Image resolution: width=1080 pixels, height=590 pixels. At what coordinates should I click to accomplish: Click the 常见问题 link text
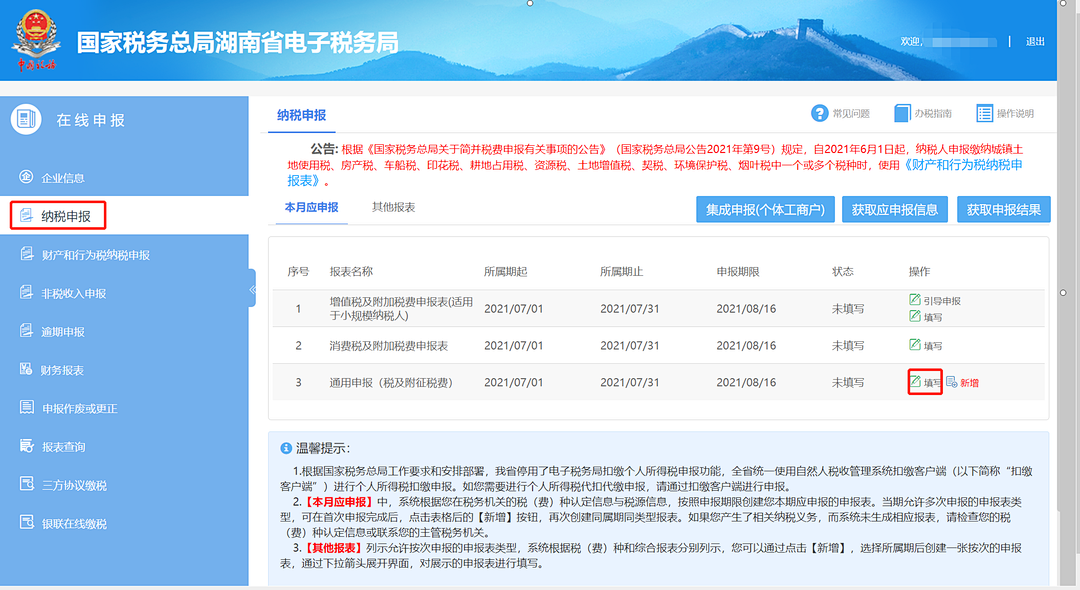point(851,114)
